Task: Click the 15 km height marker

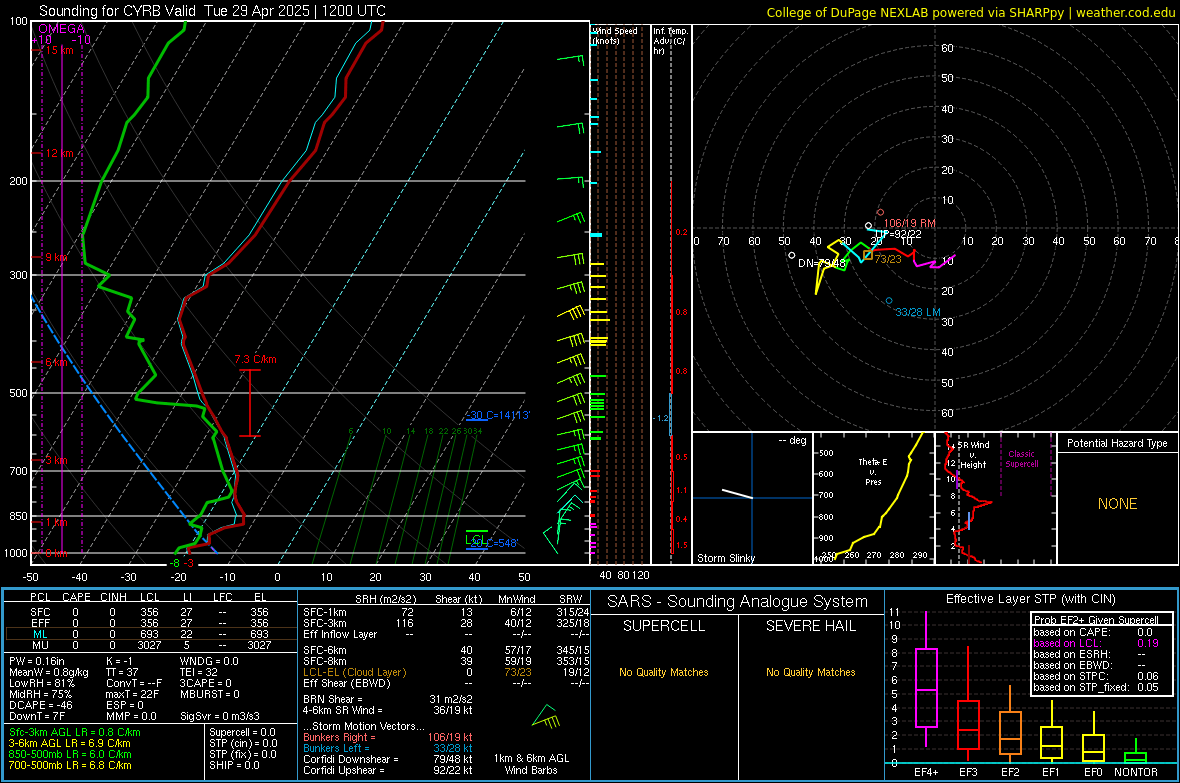Action: pos(59,50)
